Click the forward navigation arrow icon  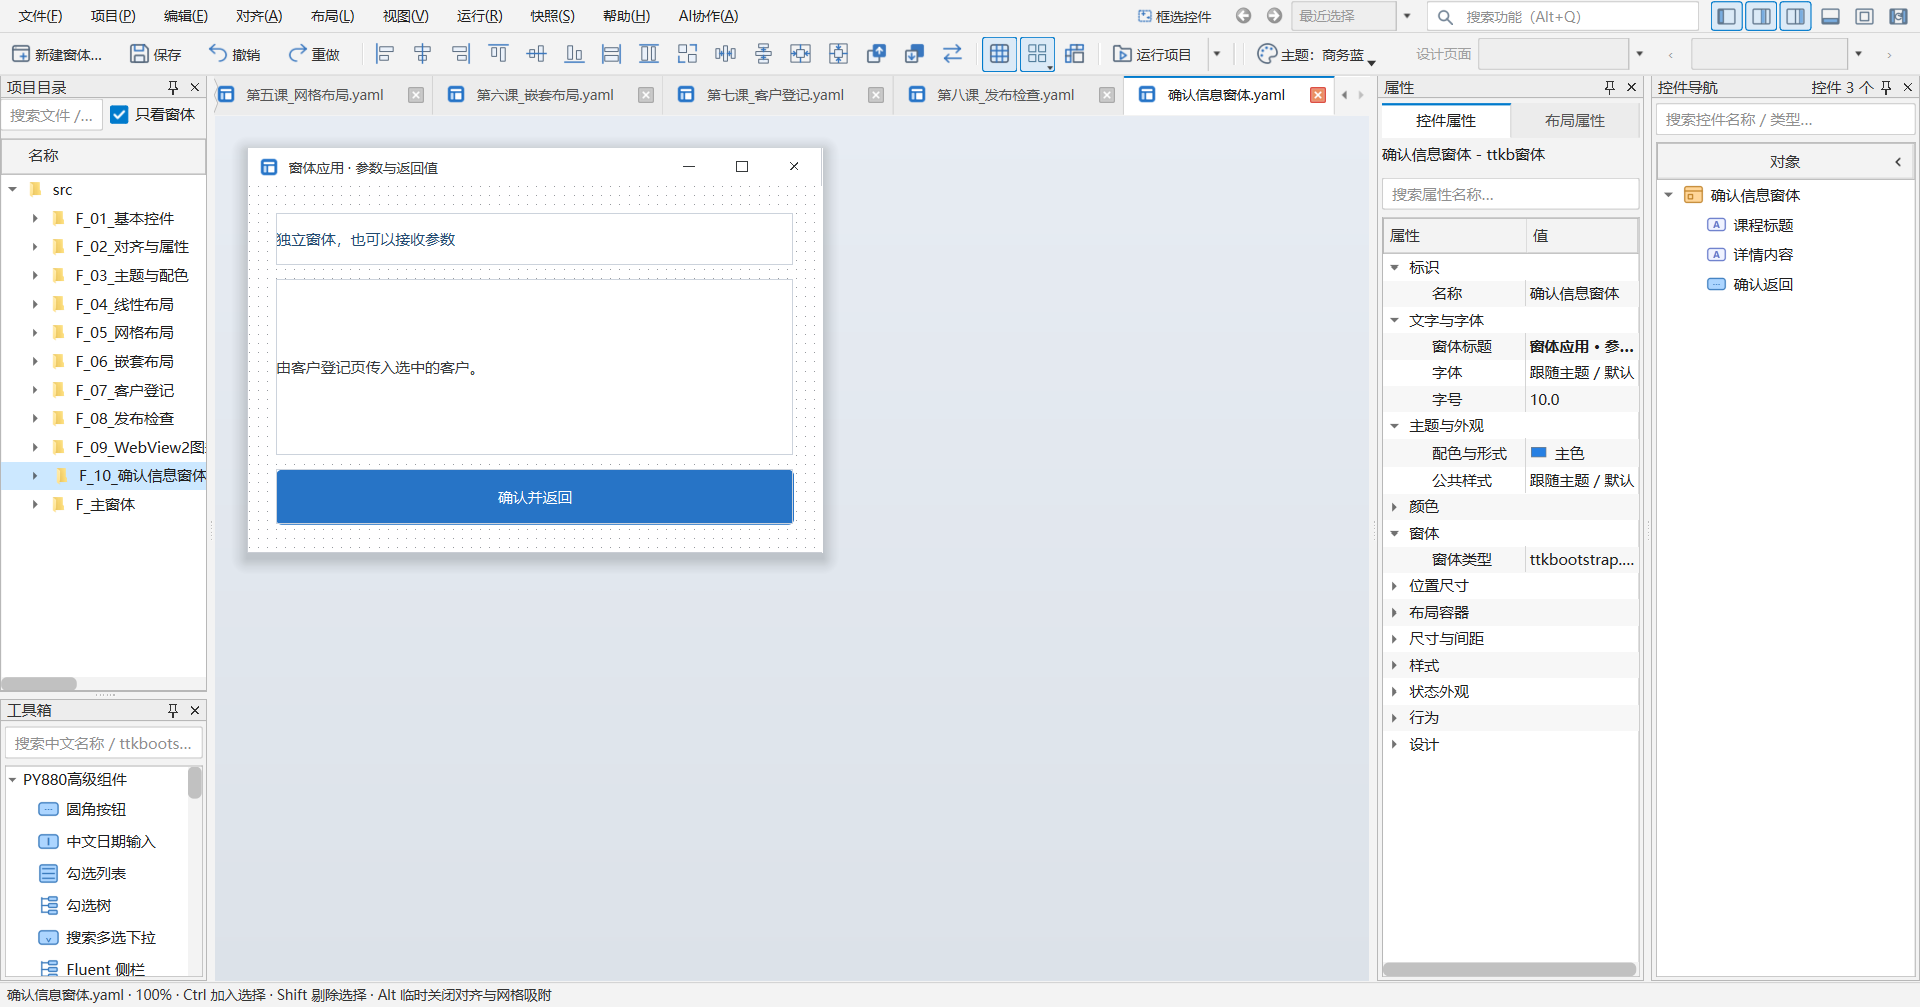tap(1274, 16)
